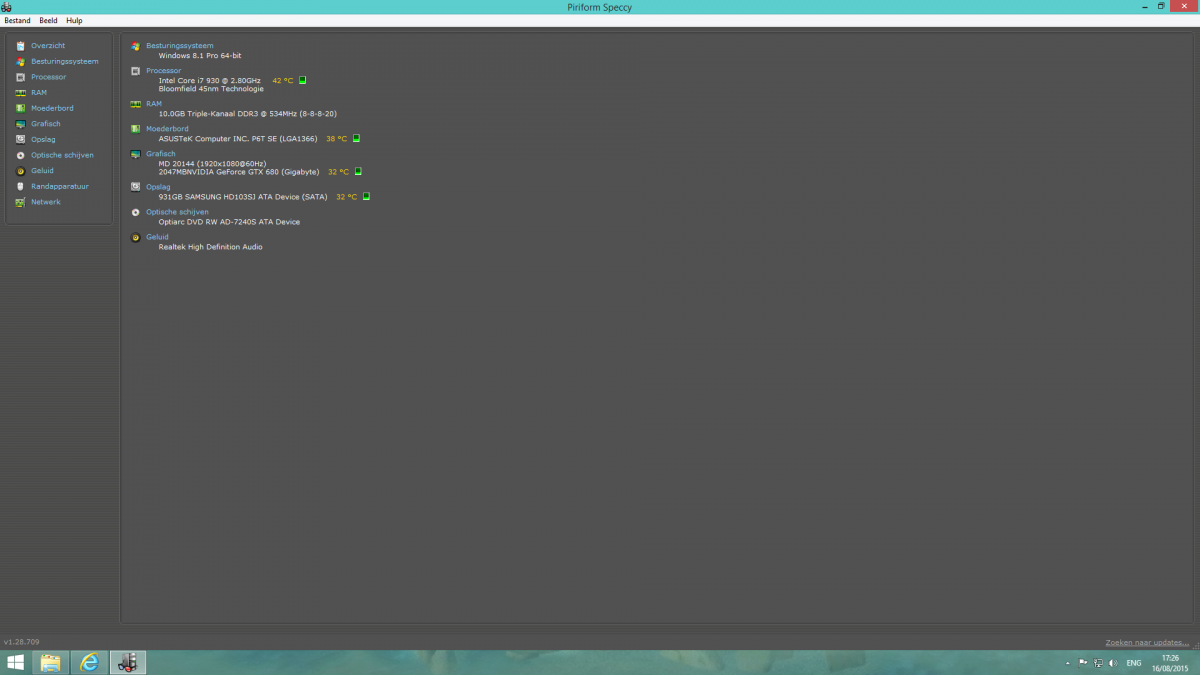1200x675 pixels.
Task: Click the speaker icon in summary Geluid heading
Action: 136,237
